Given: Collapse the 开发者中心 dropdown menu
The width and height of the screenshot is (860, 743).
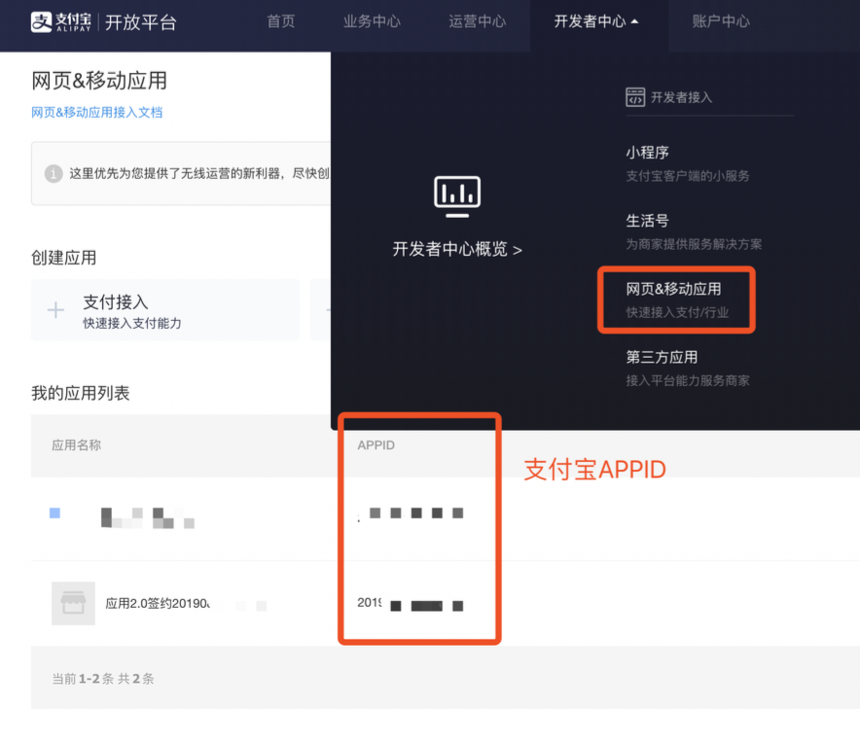Looking at the screenshot, I should tap(596, 21).
